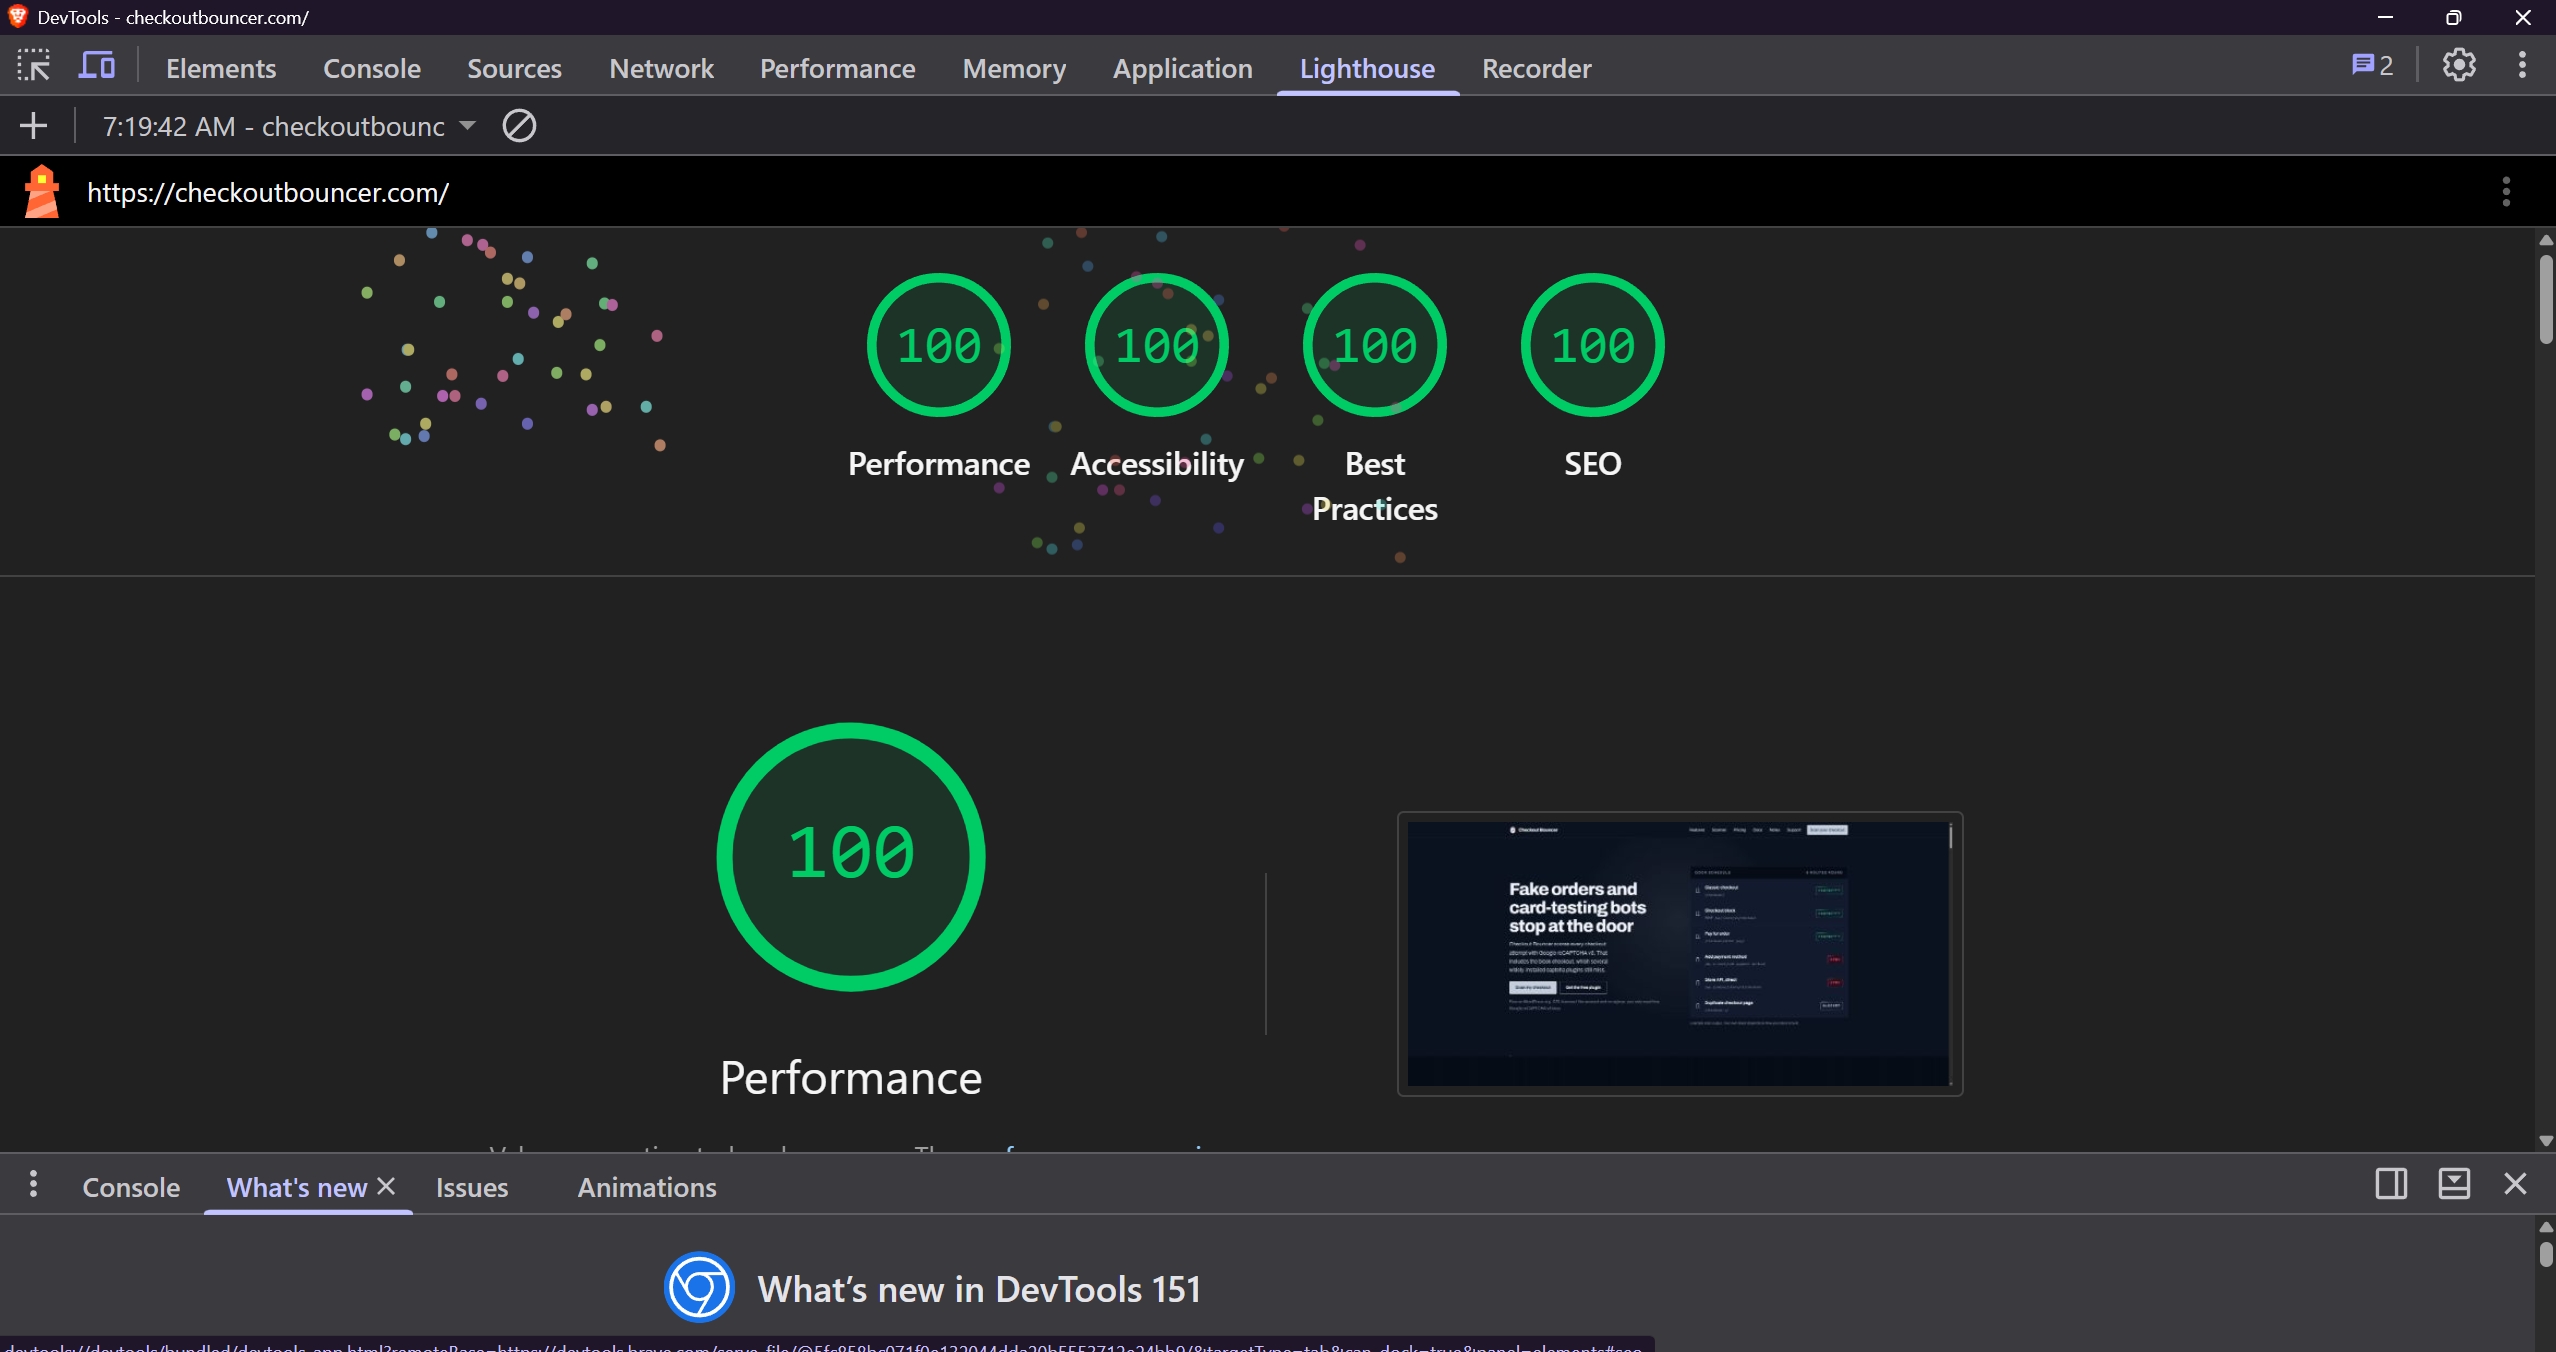Click the Chrome logo in What's new
The width and height of the screenshot is (2556, 1352).
(x=699, y=1287)
